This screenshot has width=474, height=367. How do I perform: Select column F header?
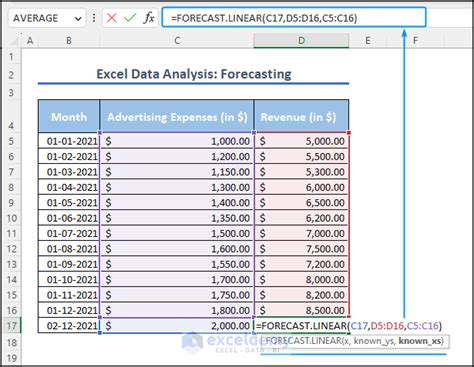(x=415, y=41)
